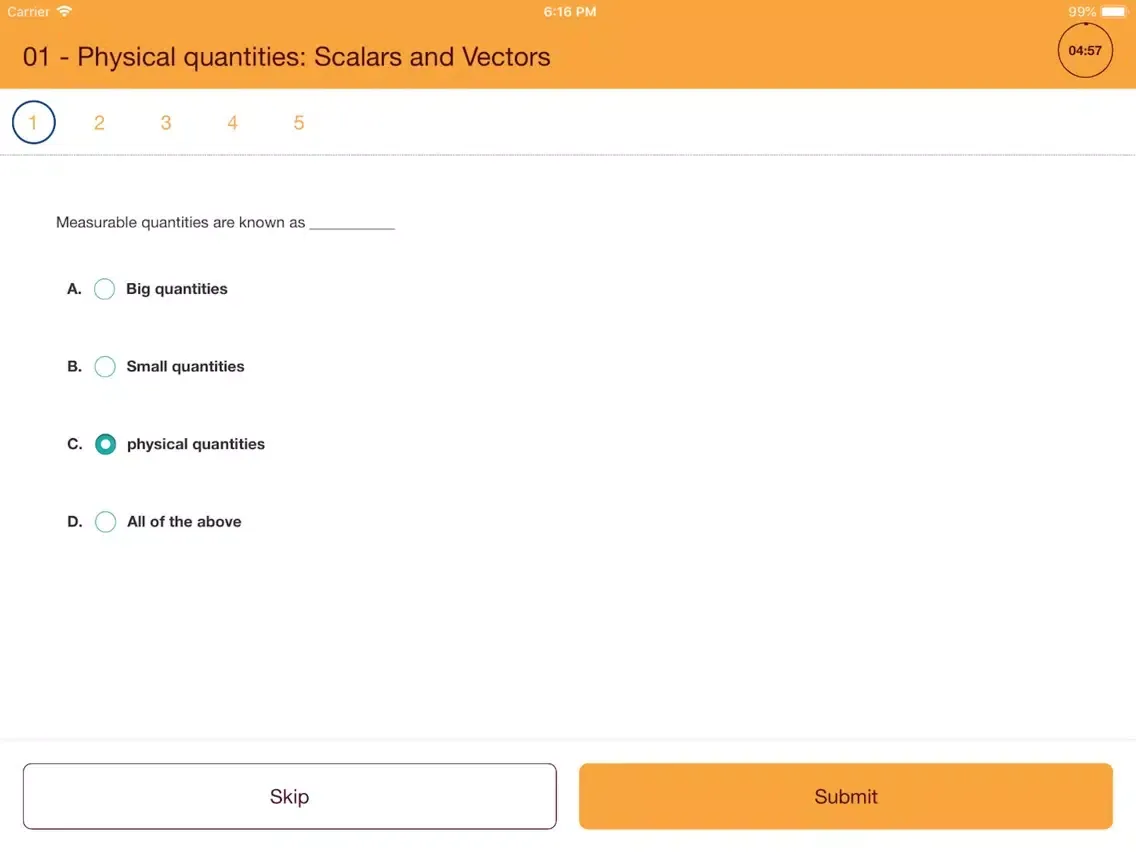Jump to question 3

[x=166, y=122]
